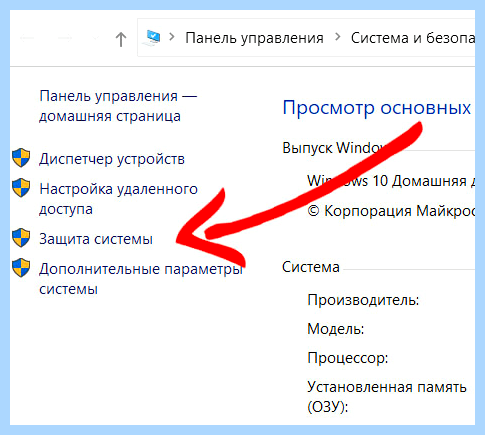Image resolution: width=485 pixels, height=435 pixels.
Task: Click the faint Forward arrow button
Action: coord(65,38)
